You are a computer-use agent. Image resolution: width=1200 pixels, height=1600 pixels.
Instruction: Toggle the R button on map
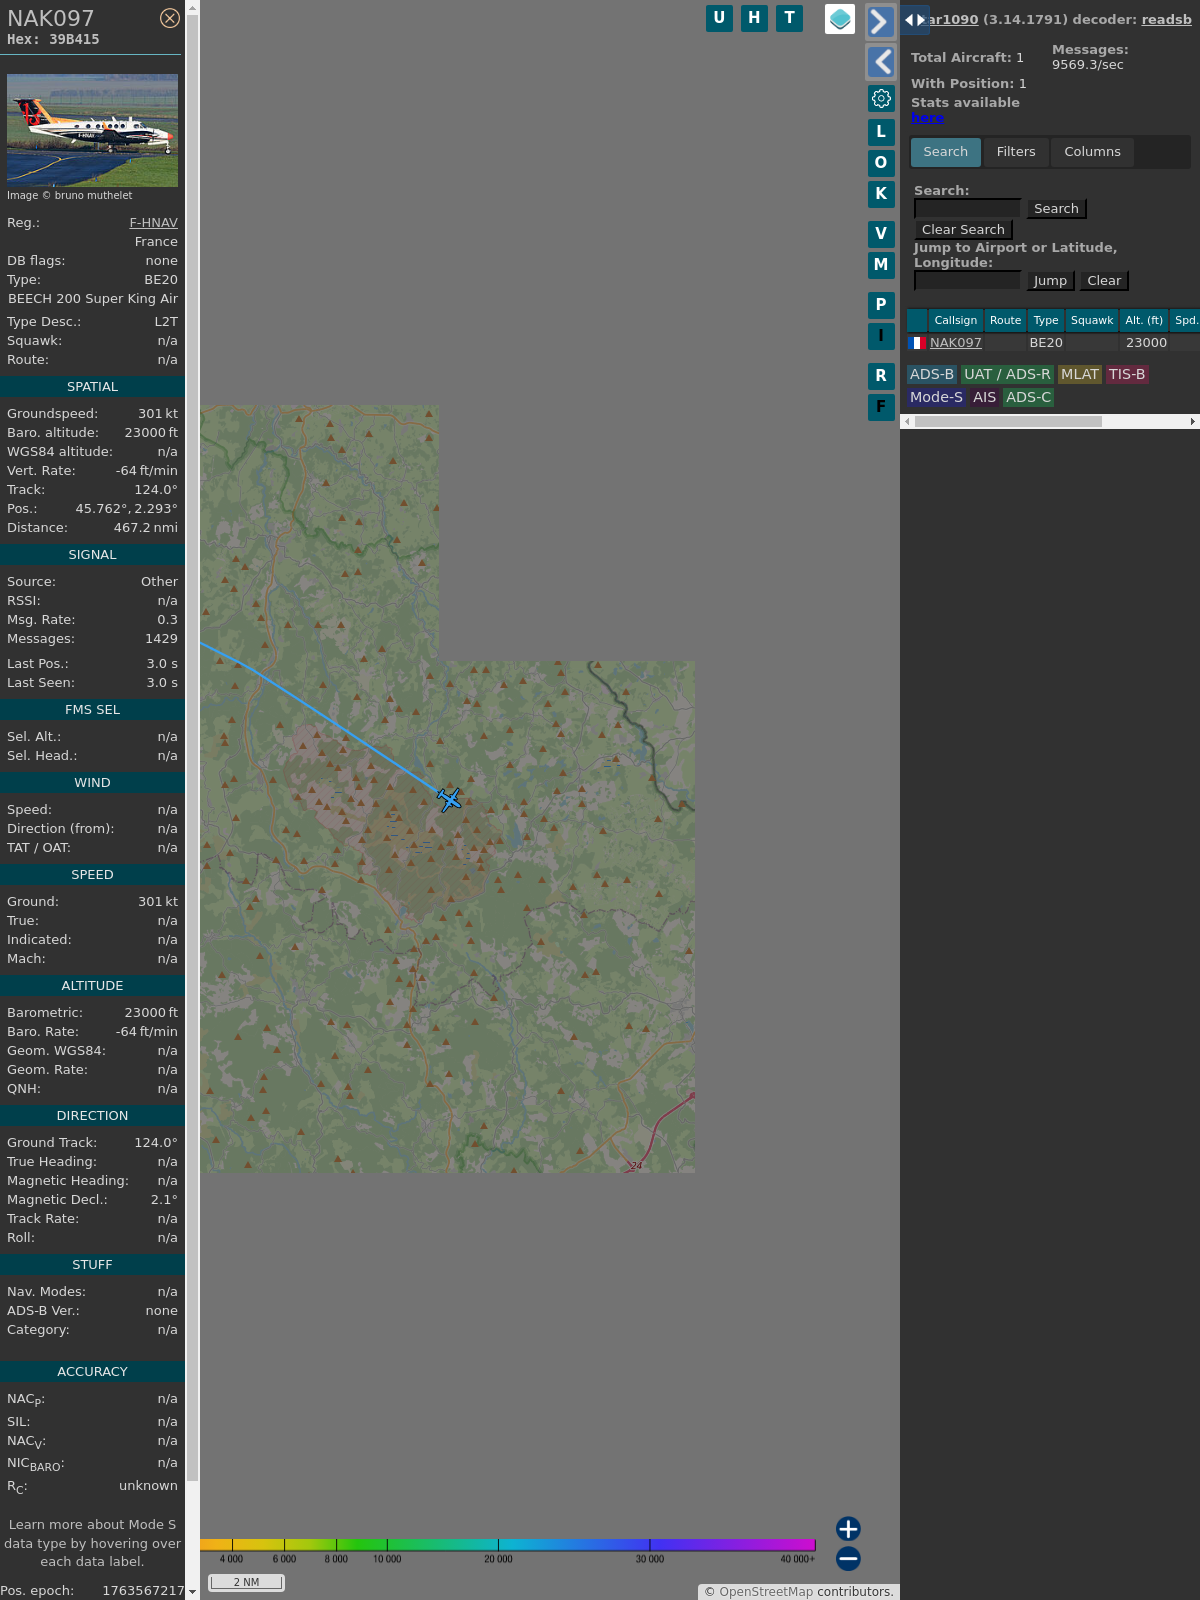[881, 376]
